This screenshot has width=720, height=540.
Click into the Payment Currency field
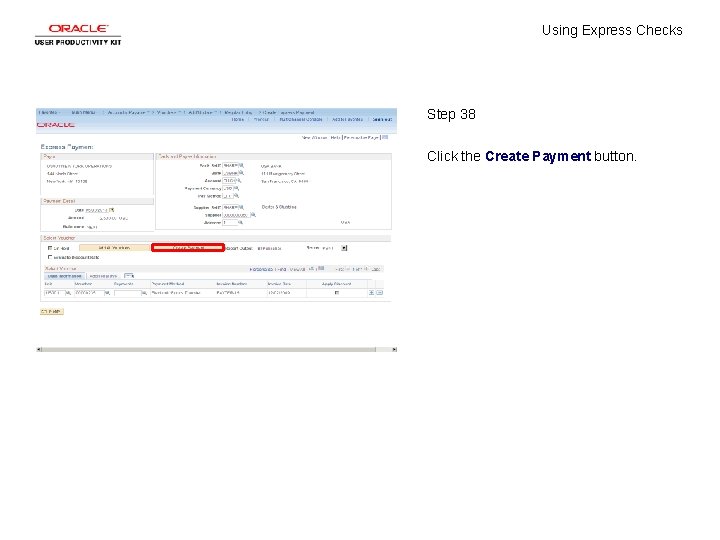(228, 188)
